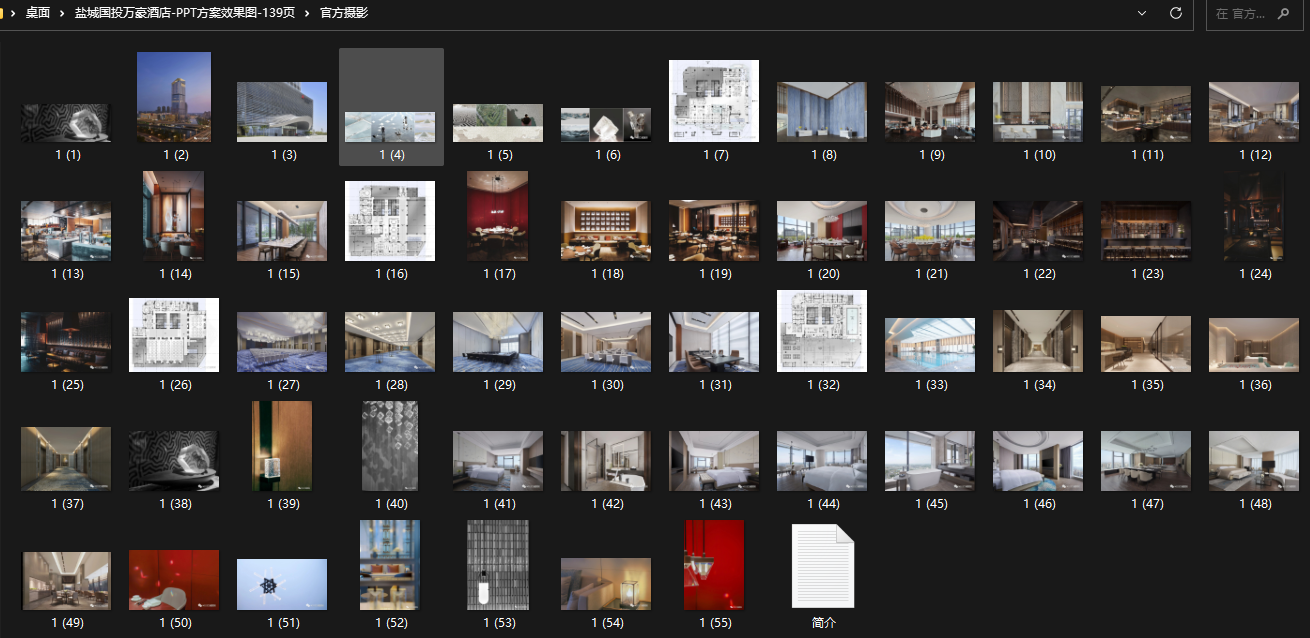This screenshot has width=1310, height=638.
Task: Expand the chevron before 官方摄影 breadcrumb
Action: click(306, 13)
